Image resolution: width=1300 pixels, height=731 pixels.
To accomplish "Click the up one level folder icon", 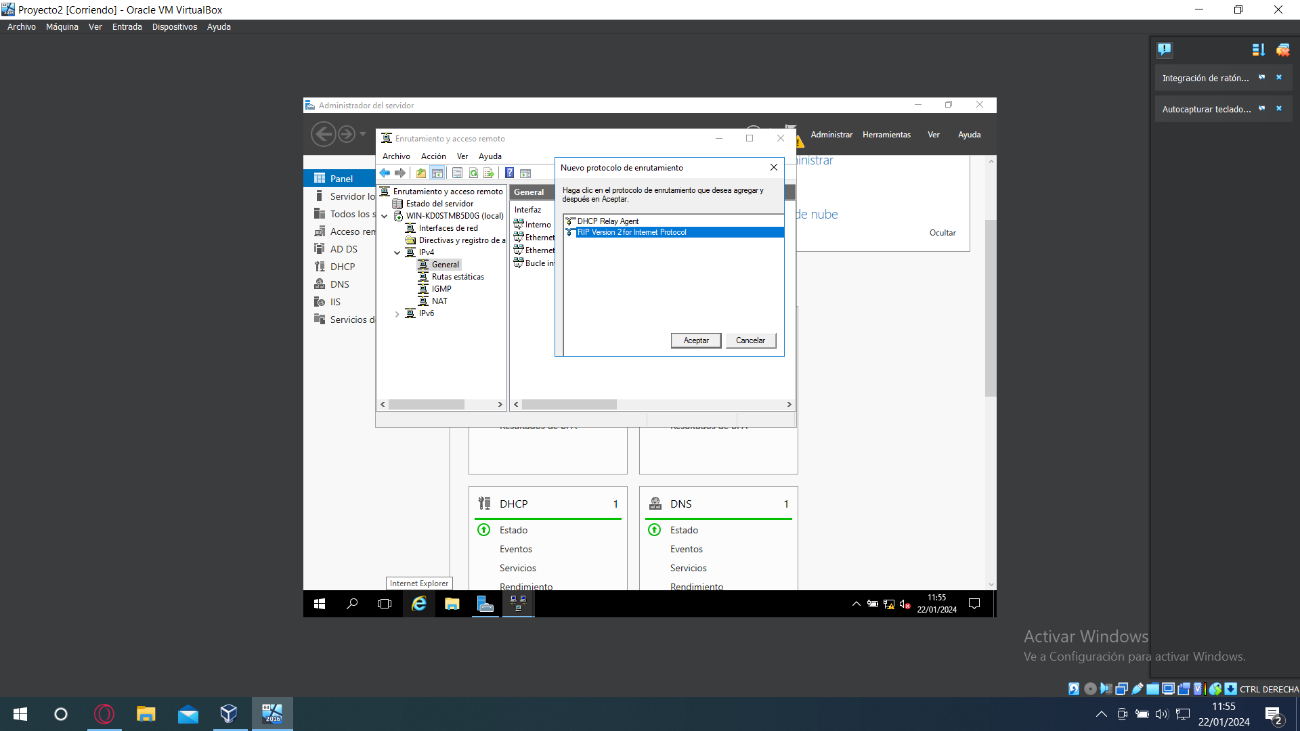I will click(421, 173).
